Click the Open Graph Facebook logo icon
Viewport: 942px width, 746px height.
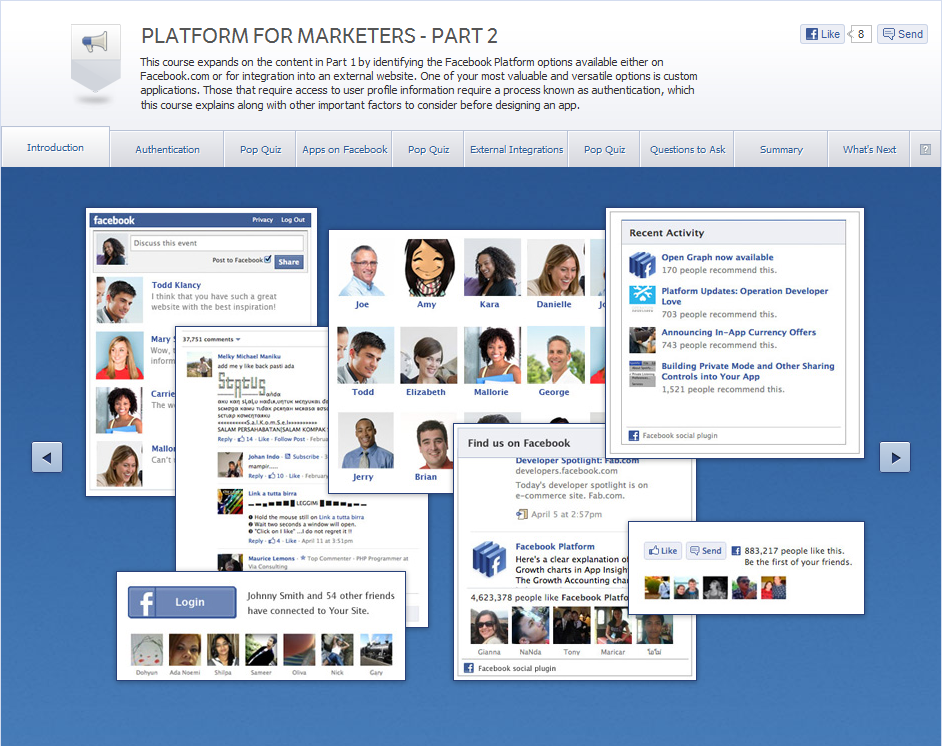[642, 265]
